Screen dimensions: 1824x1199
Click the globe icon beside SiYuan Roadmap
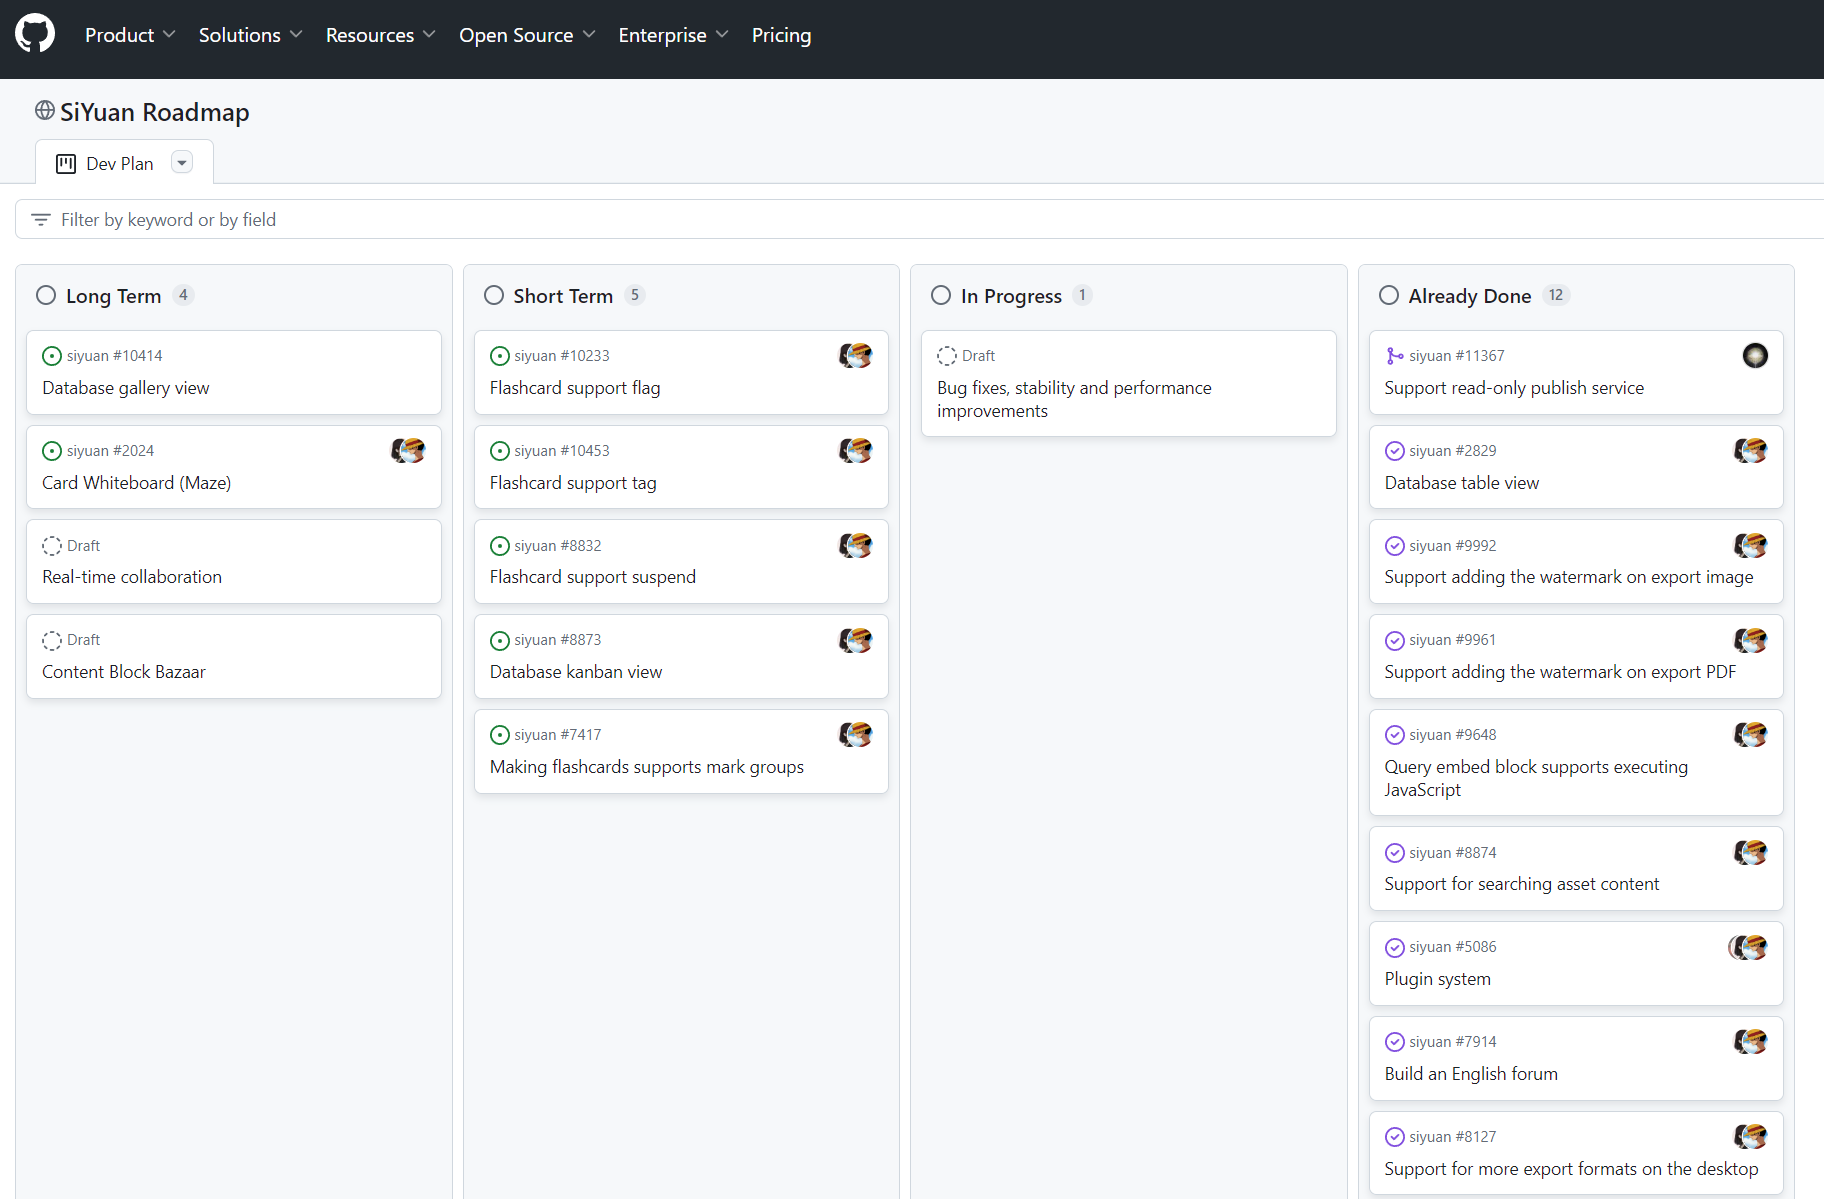44,111
